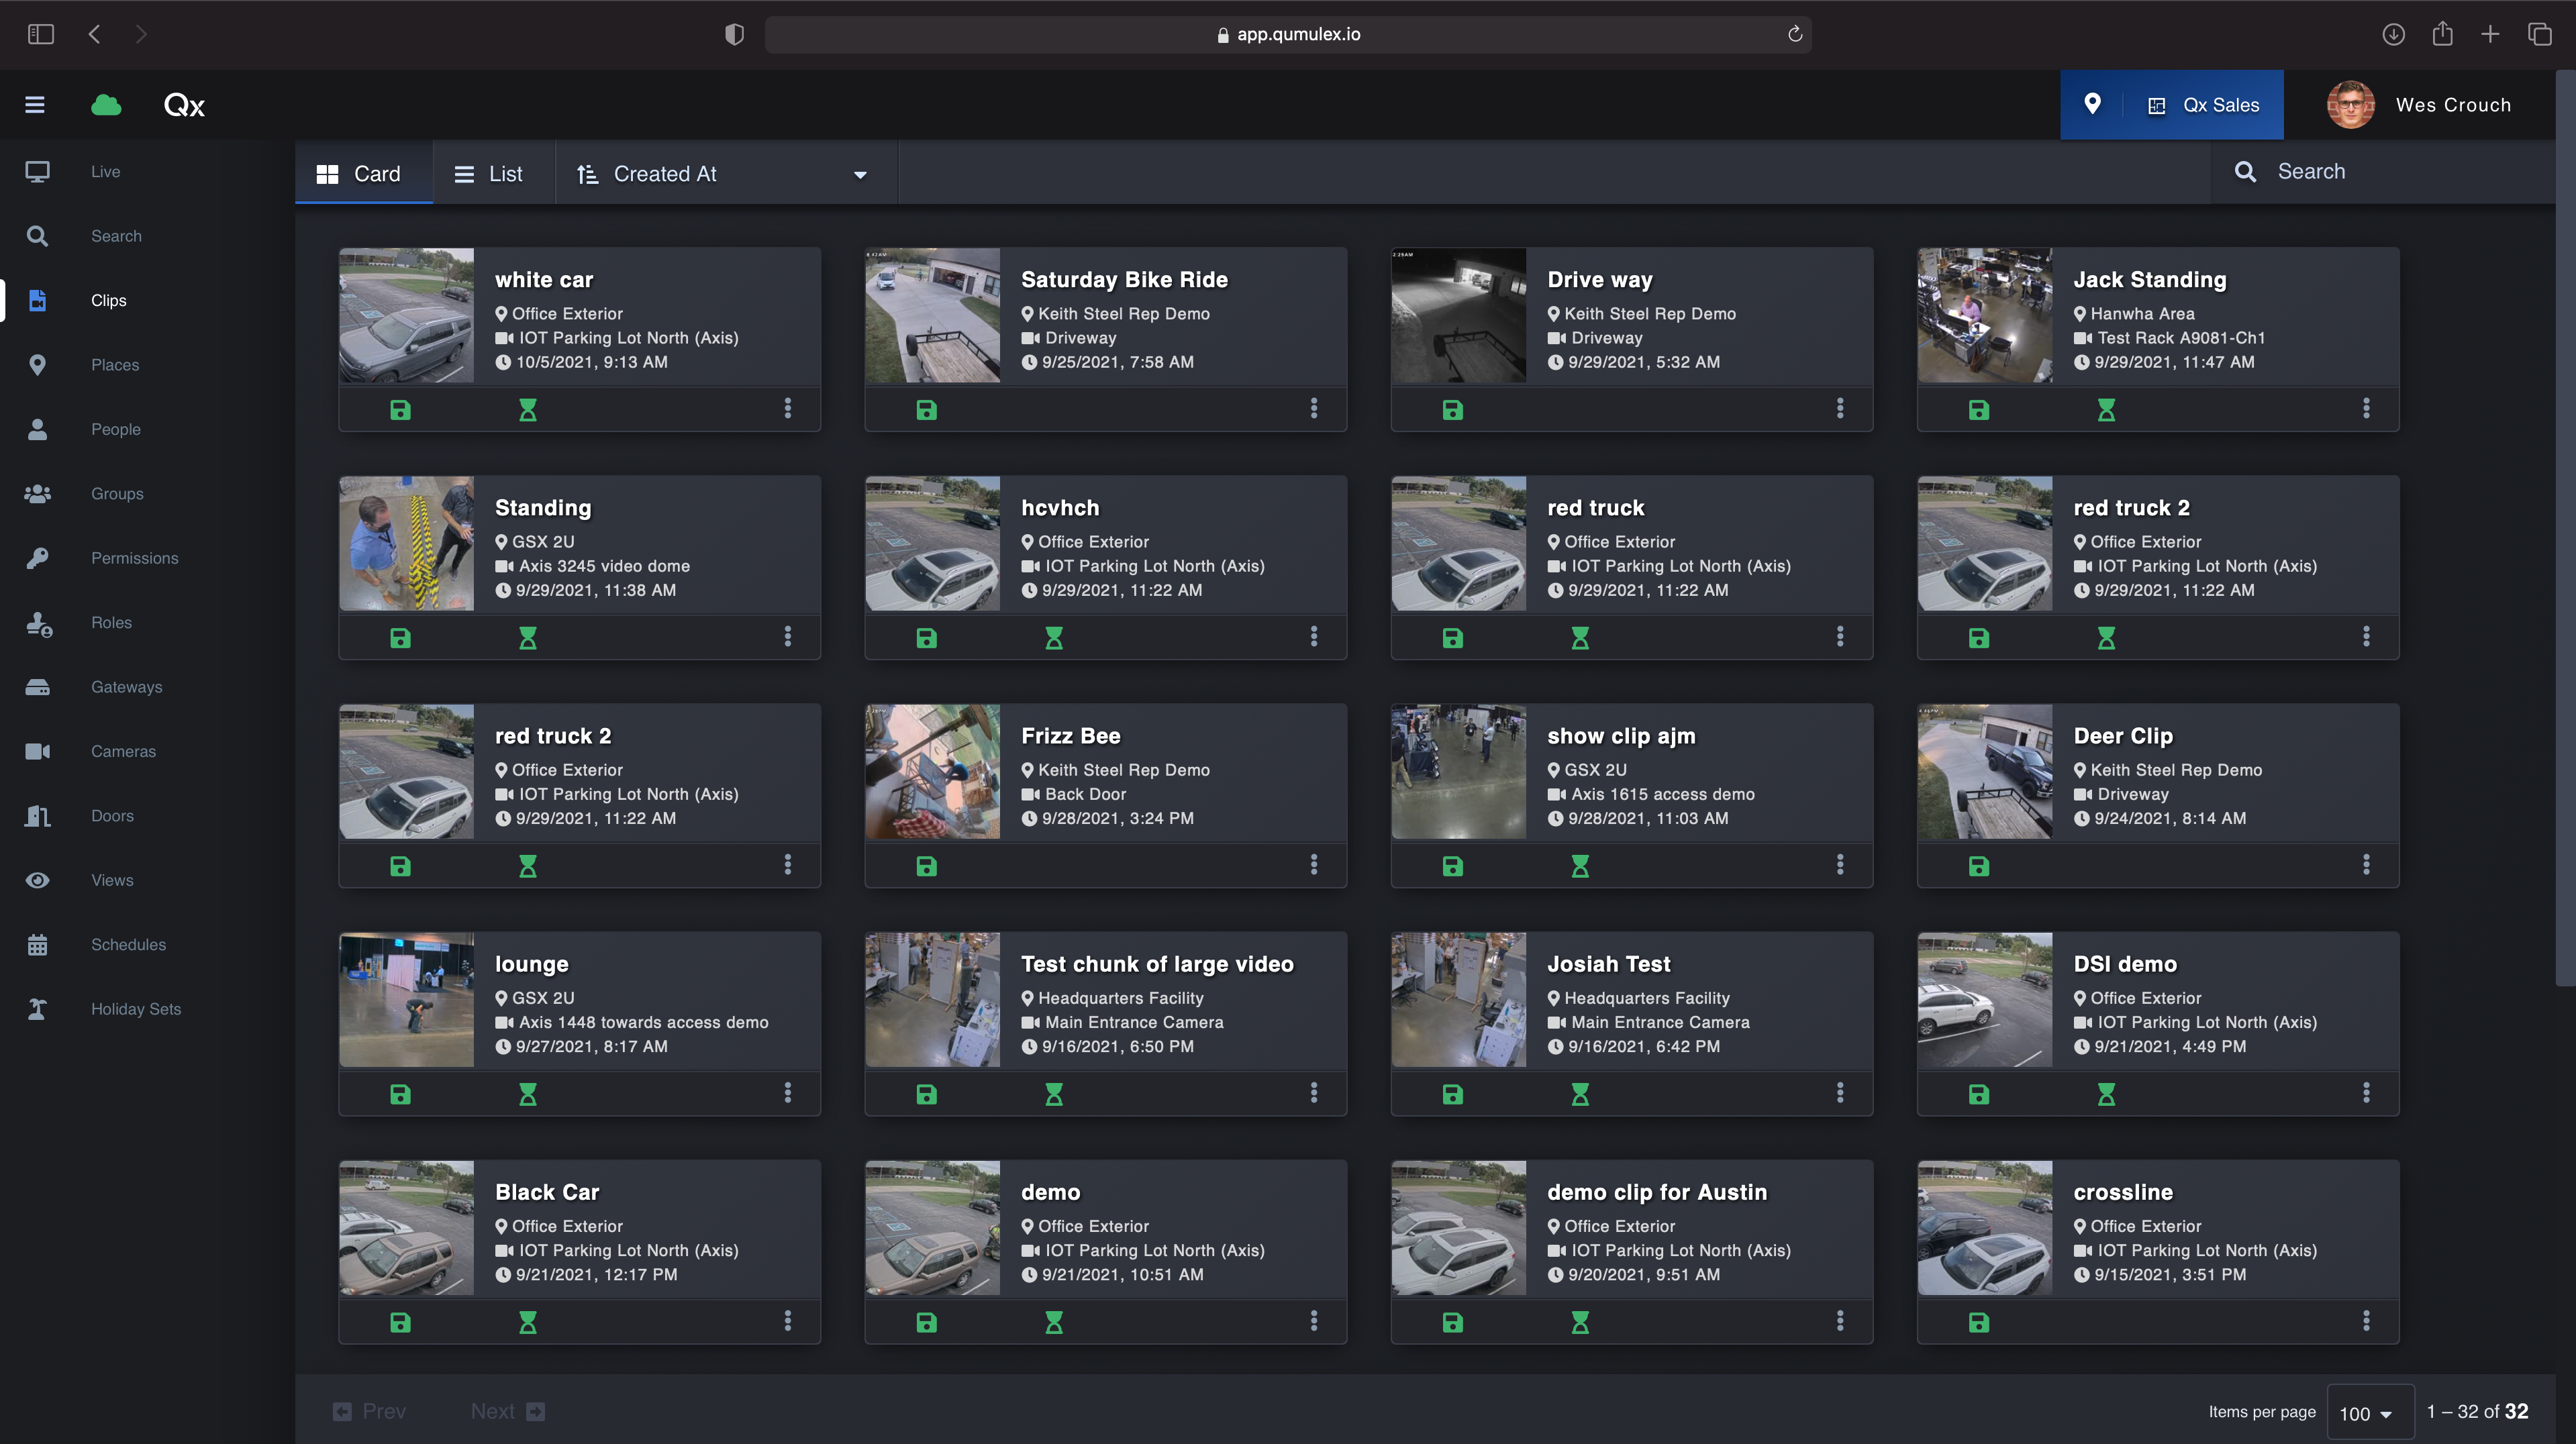The image size is (2576, 1444).
Task: Click hourglass icon on Black Car card
Action: pos(528,1322)
